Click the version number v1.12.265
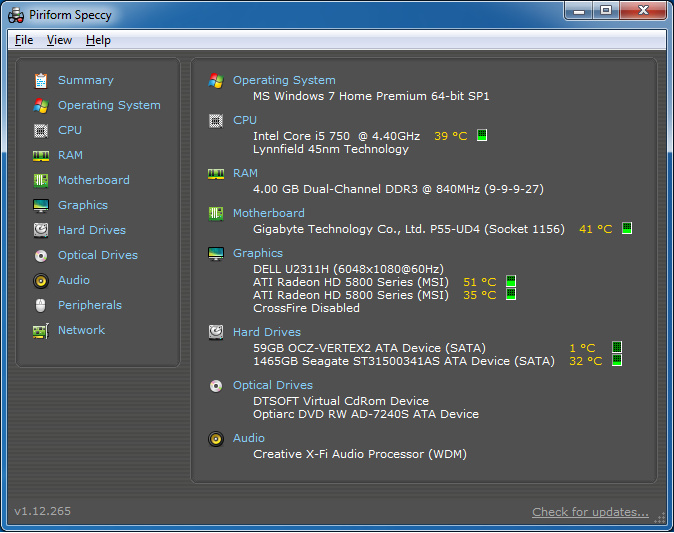674x533 pixels. (x=43, y=511)
